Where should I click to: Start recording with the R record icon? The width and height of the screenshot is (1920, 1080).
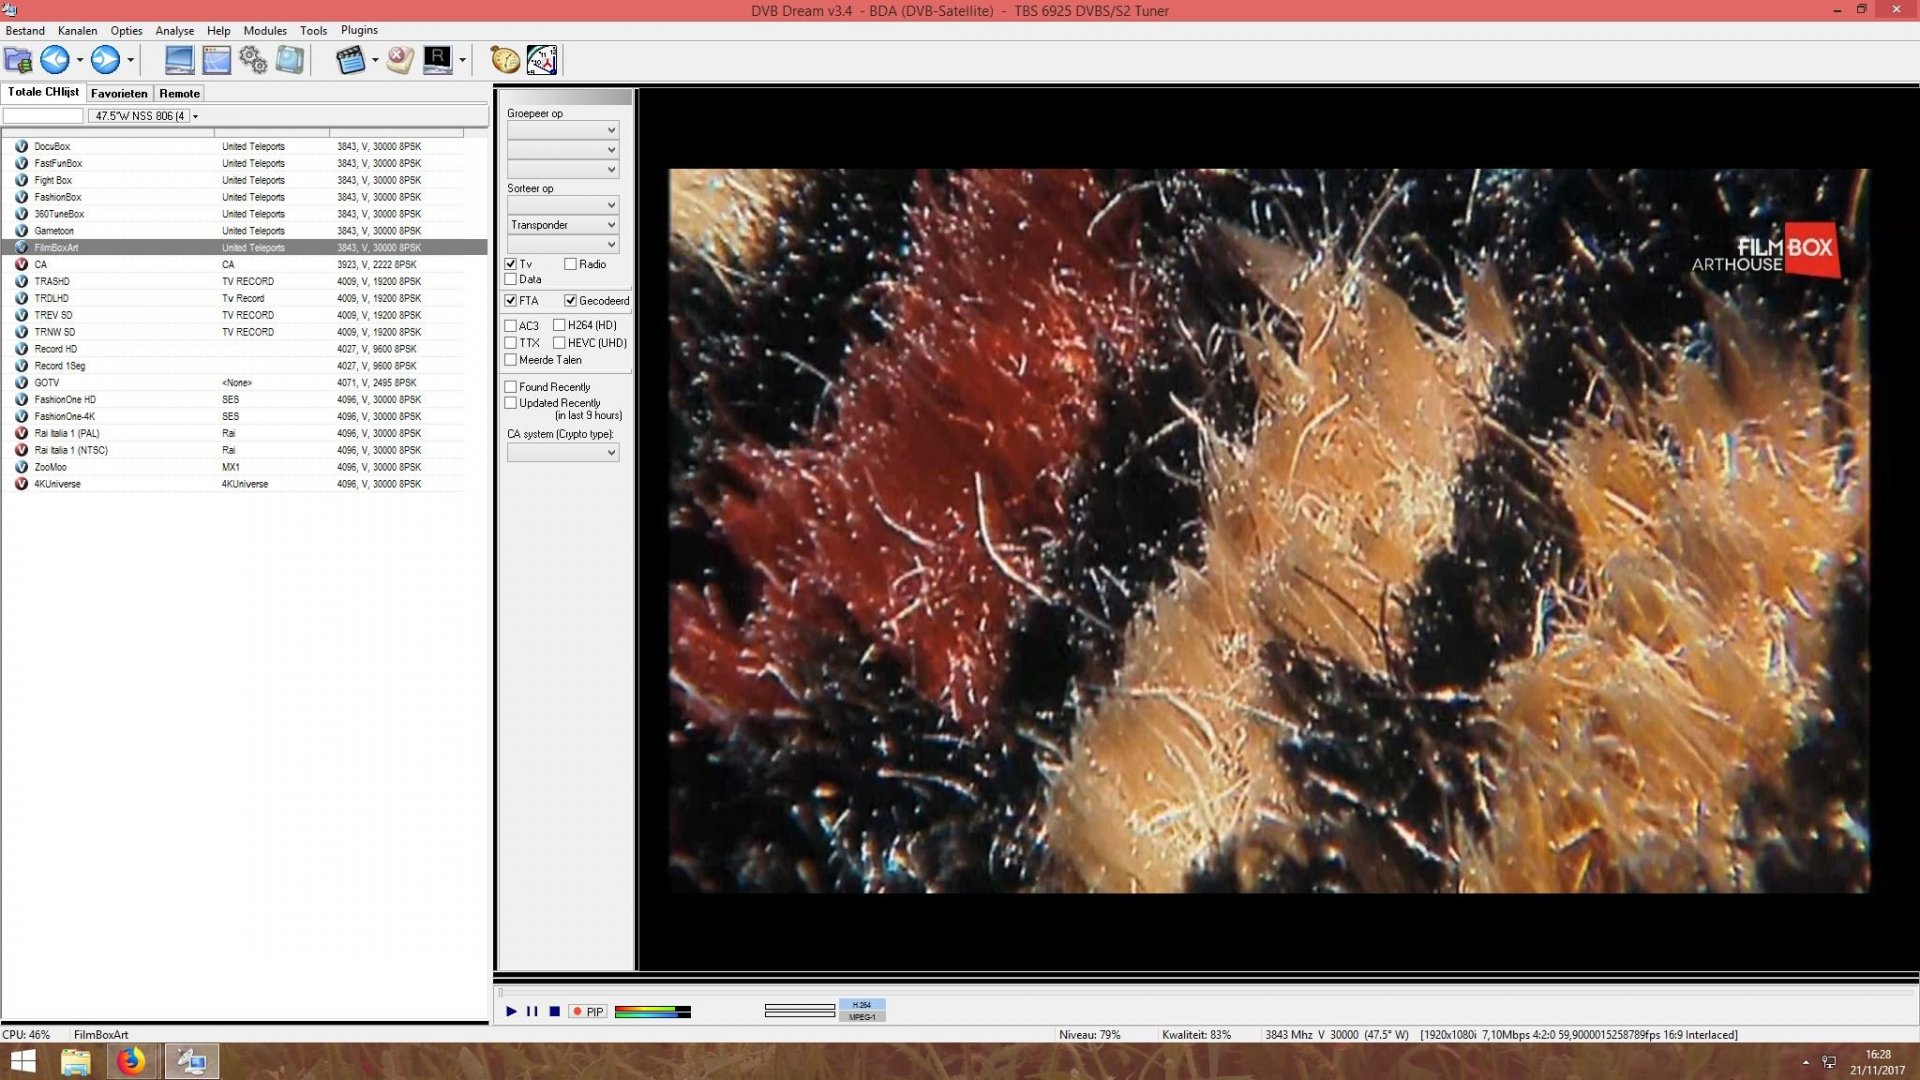438,60
